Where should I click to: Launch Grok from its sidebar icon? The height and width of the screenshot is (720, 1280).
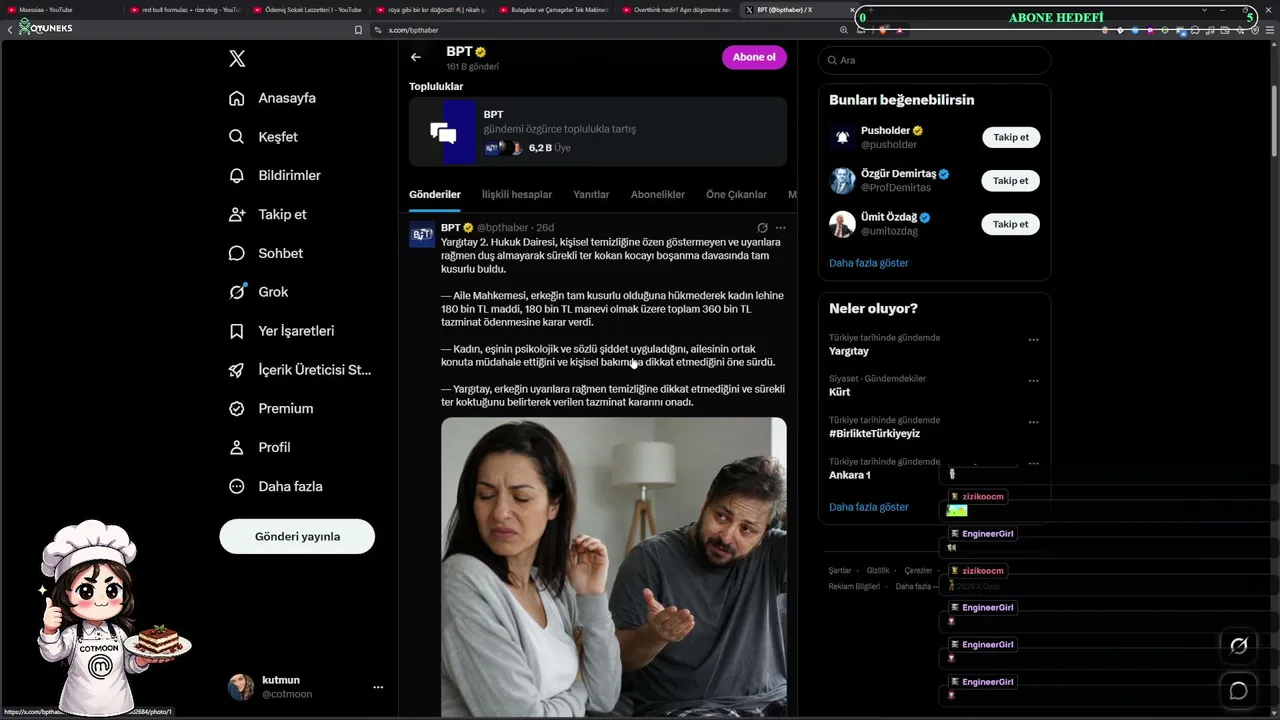point(237,292)
